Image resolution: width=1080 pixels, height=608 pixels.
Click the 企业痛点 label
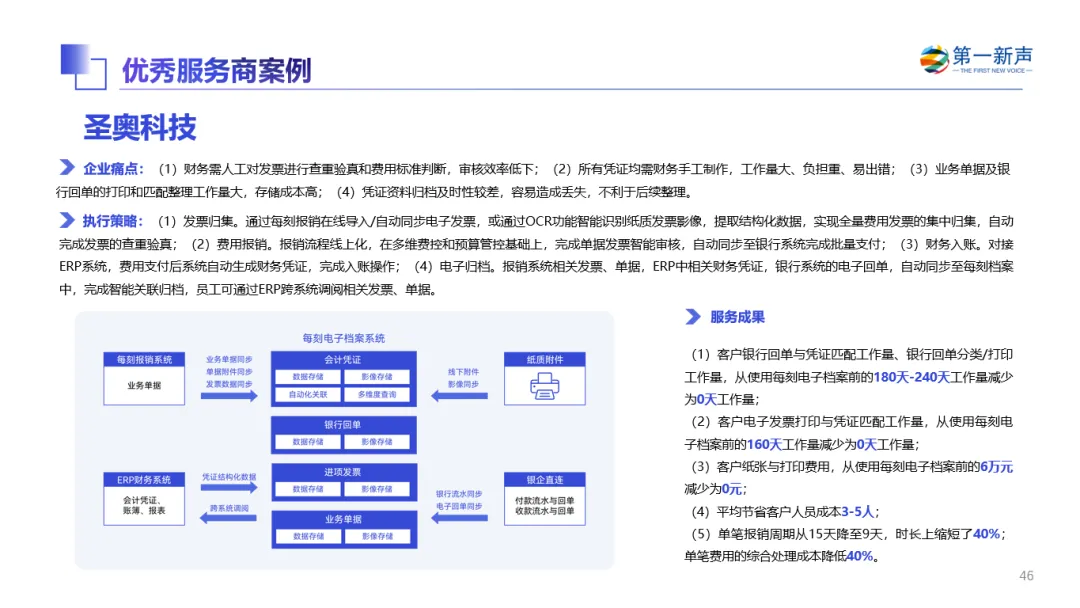pyautogui.click(x=114, y=169)
